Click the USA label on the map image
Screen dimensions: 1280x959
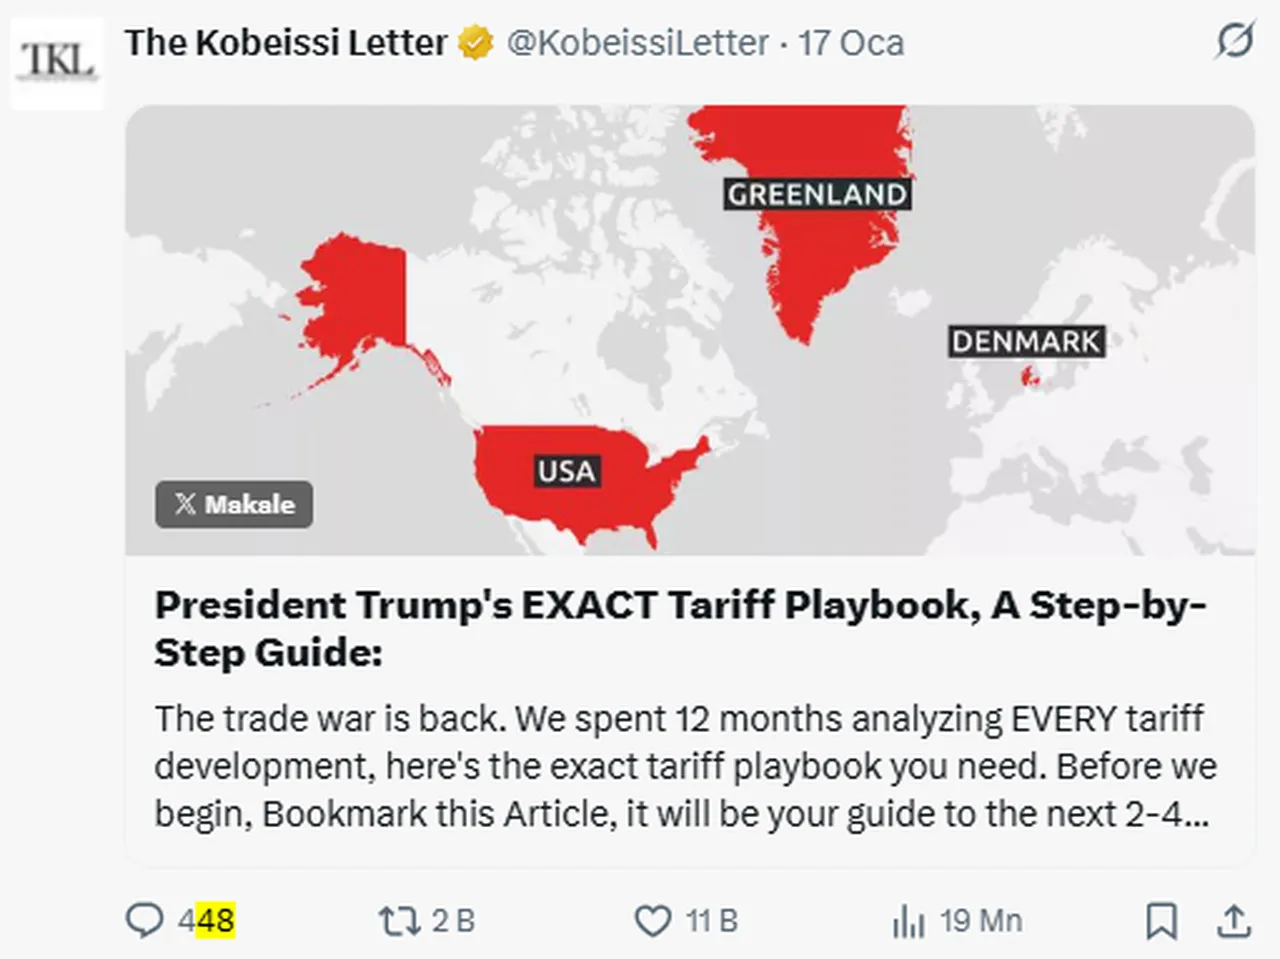coord(567,471)
